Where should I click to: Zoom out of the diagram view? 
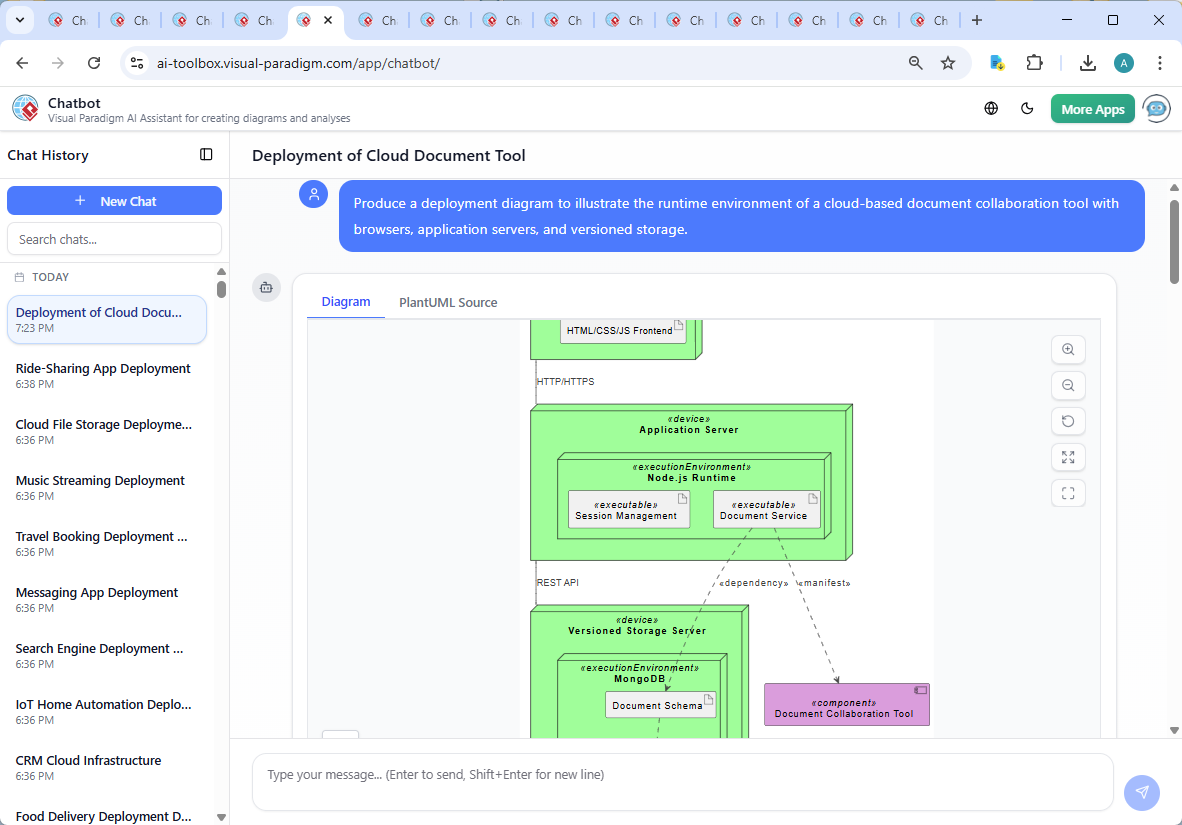(x=1068, y=385)
